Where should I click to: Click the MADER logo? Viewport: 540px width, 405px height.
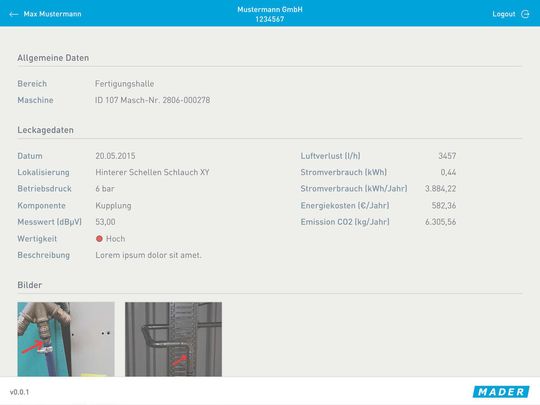(x=501, y=392)
